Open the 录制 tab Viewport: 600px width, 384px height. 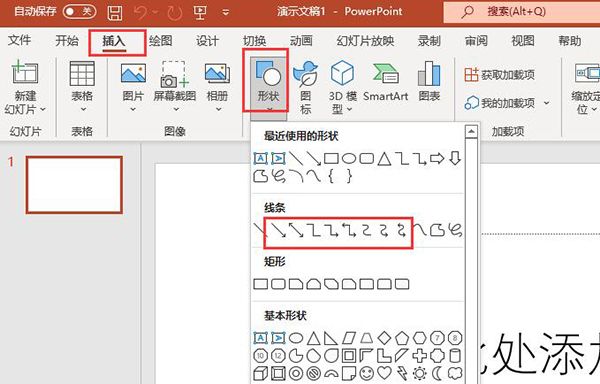pos(429,40)
